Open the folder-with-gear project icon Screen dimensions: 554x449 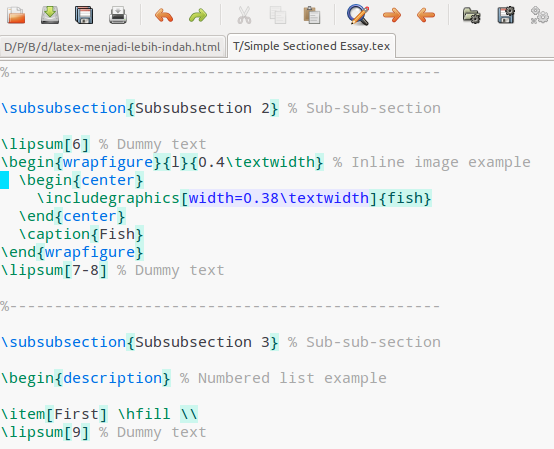click(472, 15)
